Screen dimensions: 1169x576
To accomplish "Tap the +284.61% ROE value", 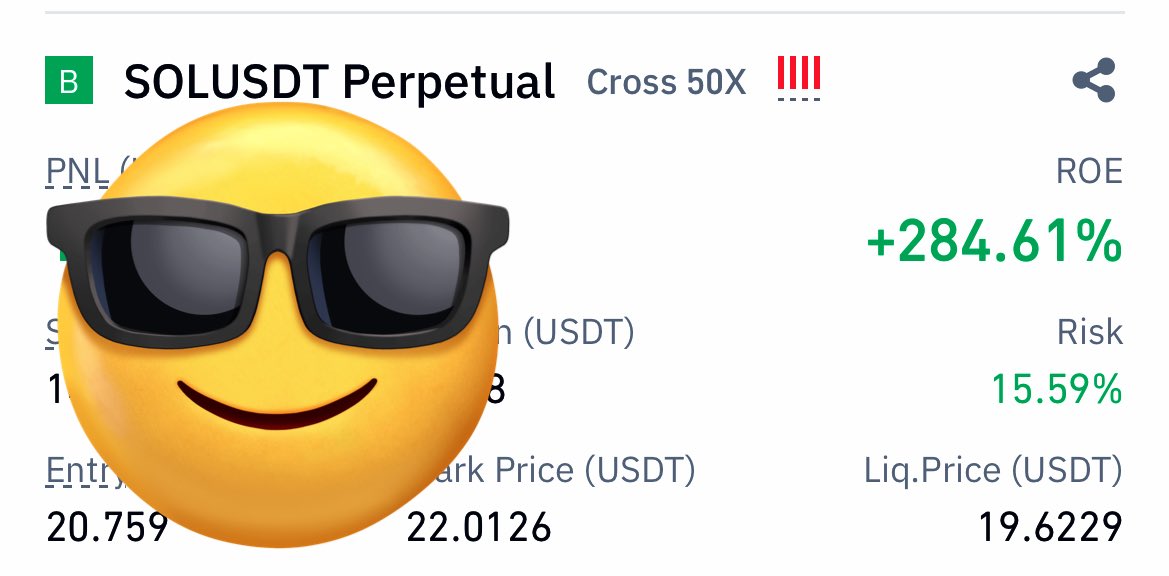I will tap(995, 241).
